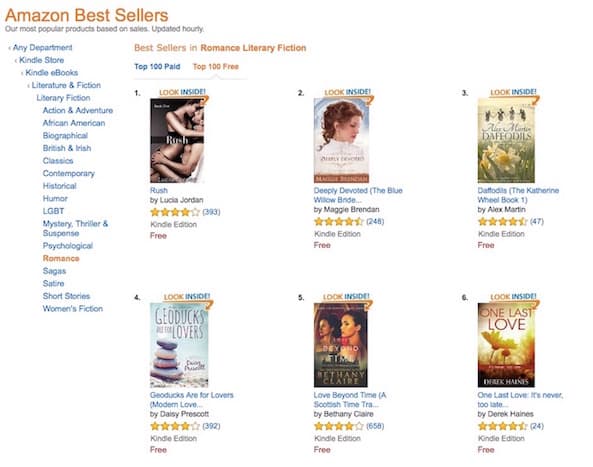593x467 pixels.
Task: Open star rating for Rush
Action: (175, 212)
